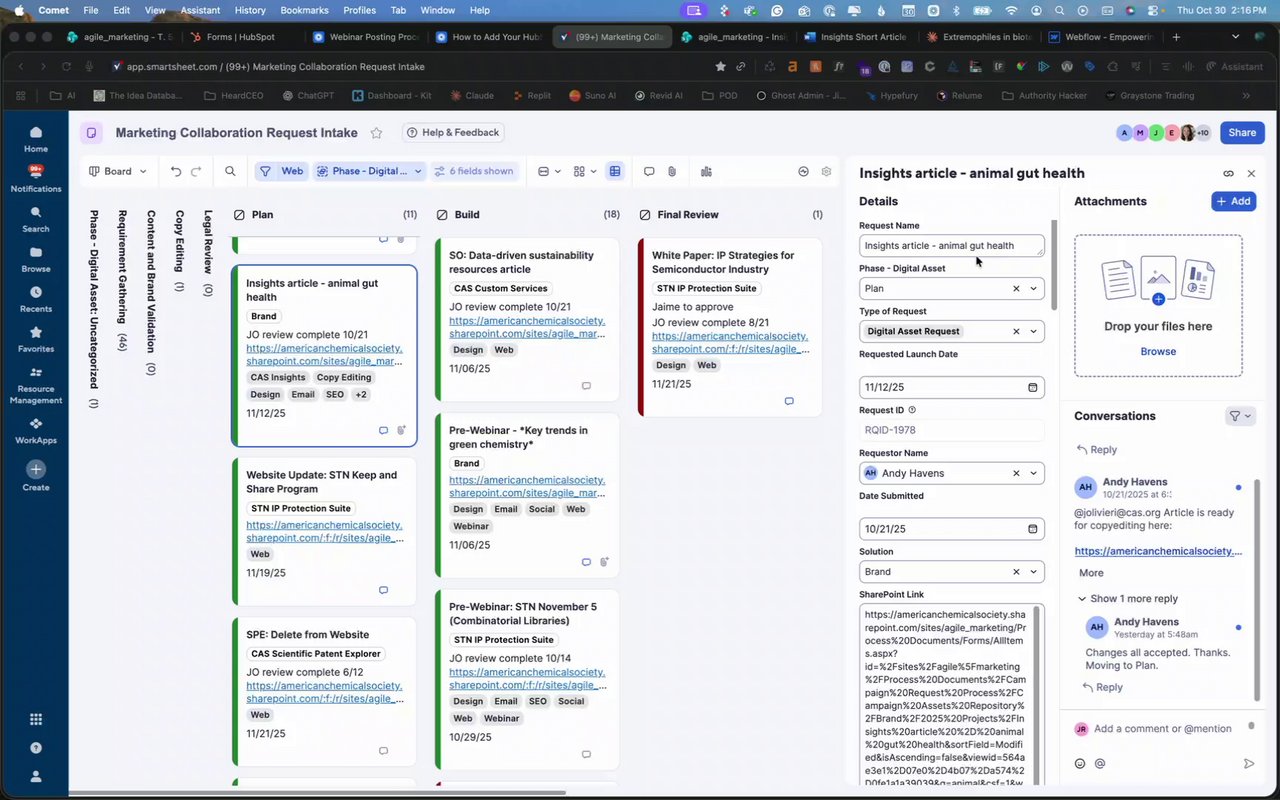Open the White Paper: IP Strategies card
The image size is (1280, 800).
point(730,327)
